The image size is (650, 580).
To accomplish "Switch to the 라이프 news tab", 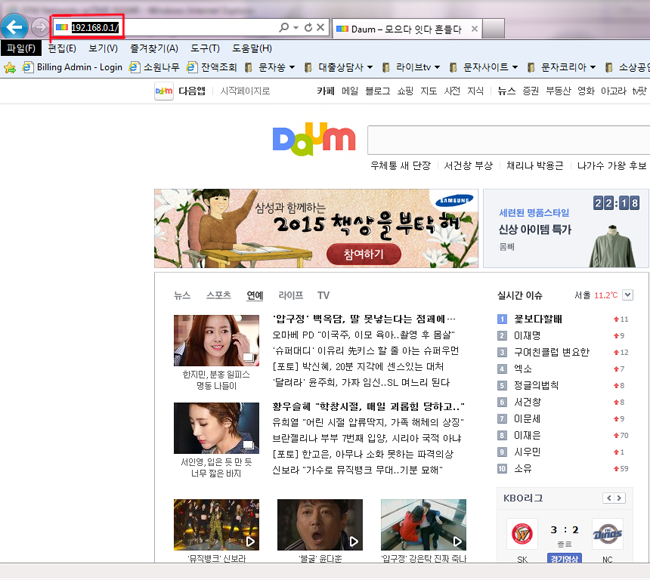I will 291,295.
